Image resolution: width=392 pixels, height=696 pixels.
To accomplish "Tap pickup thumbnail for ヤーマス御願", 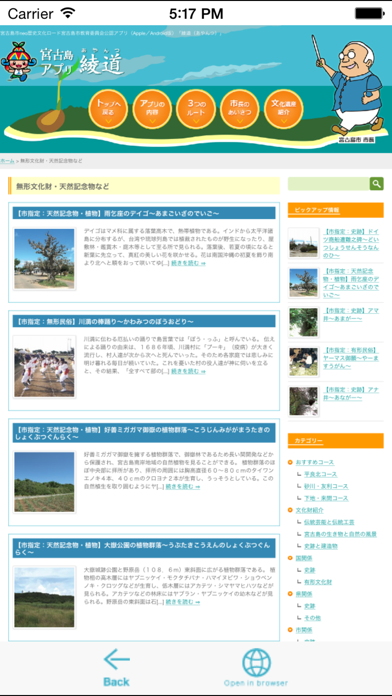I will [x=304, y=362].
